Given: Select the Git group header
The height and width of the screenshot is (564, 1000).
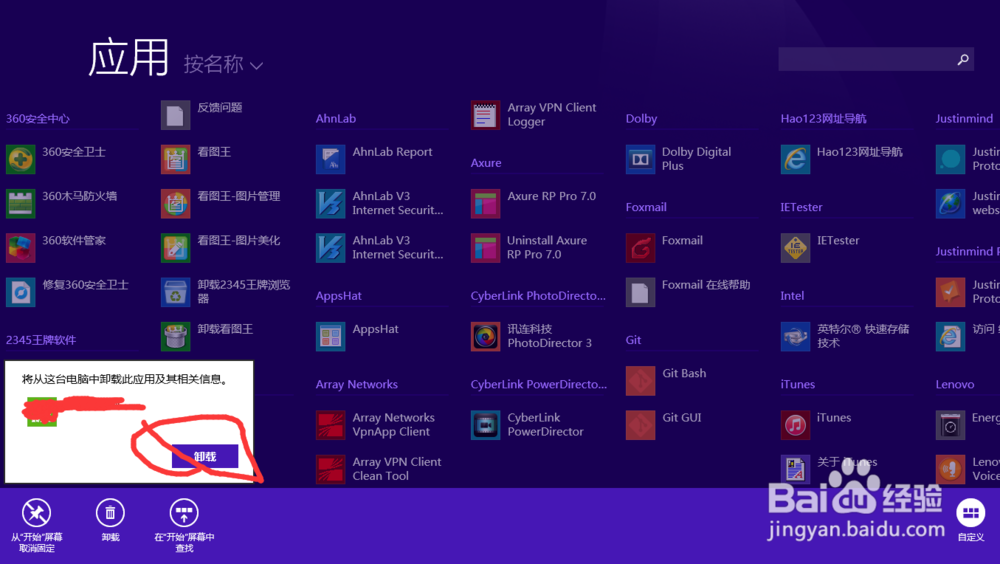Looking at the screenshot, I should (633, 340).
